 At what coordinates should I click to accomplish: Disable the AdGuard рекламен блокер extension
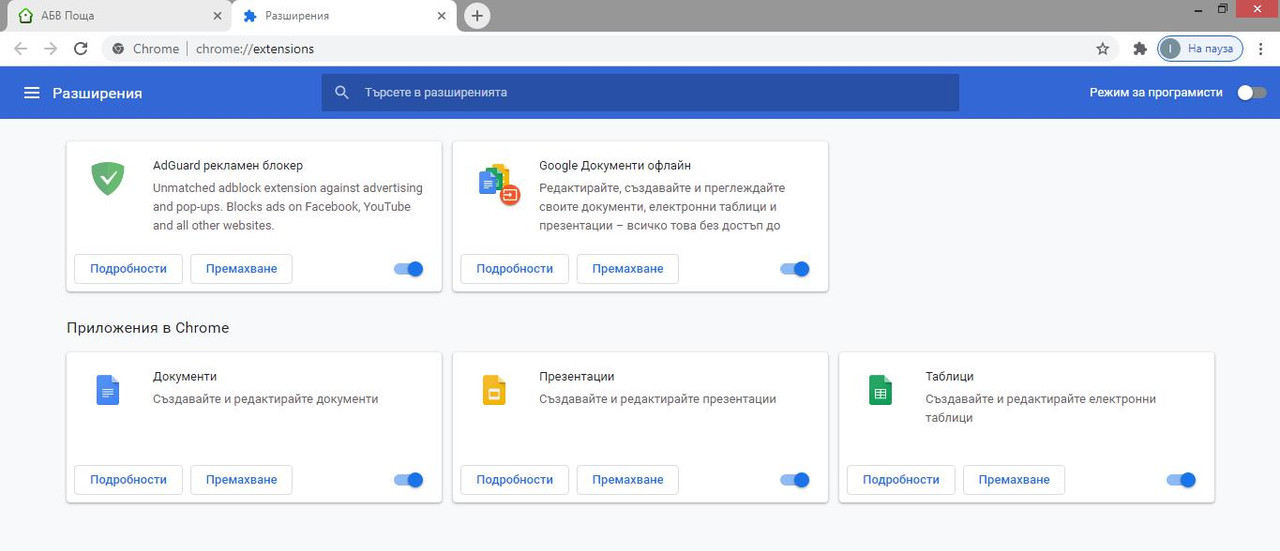[409, 269]
